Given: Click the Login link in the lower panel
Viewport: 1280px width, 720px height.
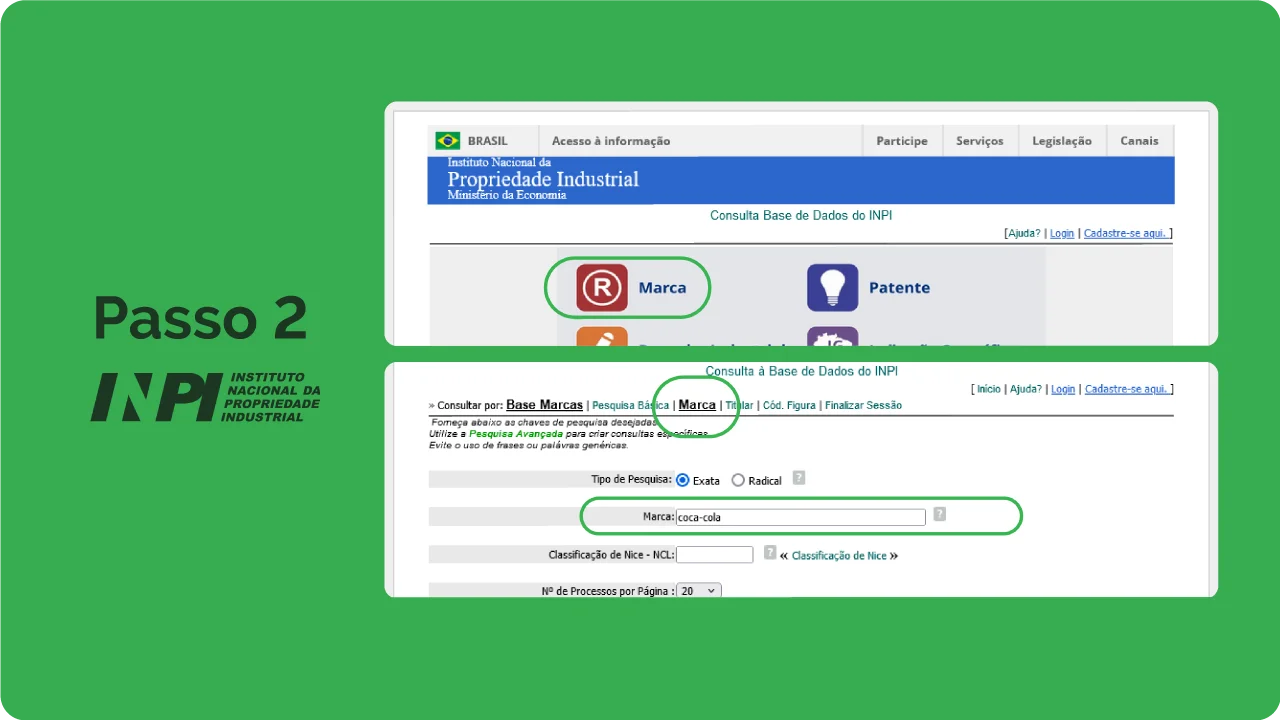Looking at the screenshot, I should [1063, 389].
